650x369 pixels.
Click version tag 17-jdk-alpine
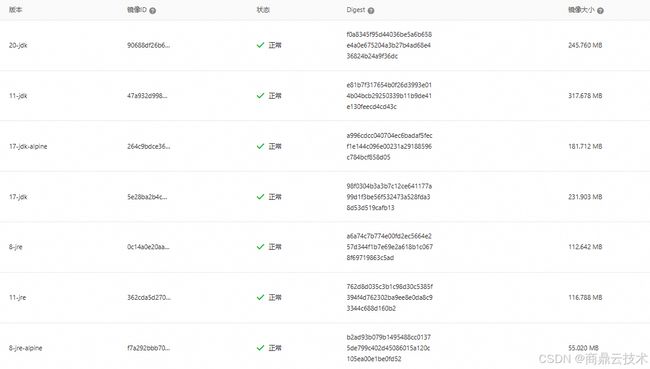point(28,146)
